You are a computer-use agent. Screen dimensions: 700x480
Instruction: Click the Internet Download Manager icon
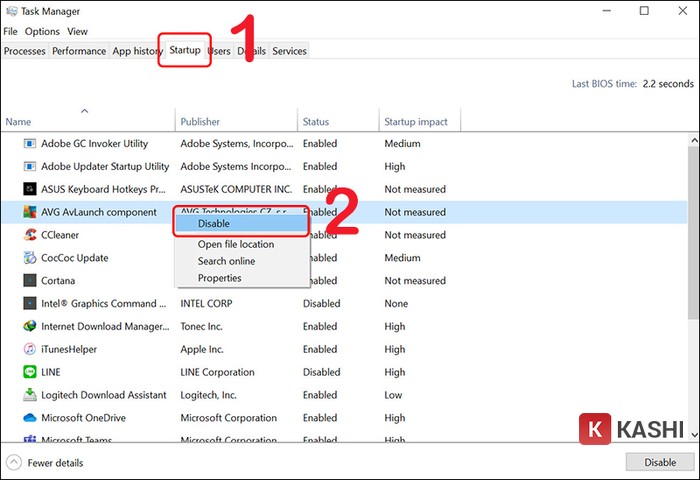coord(29,326)
